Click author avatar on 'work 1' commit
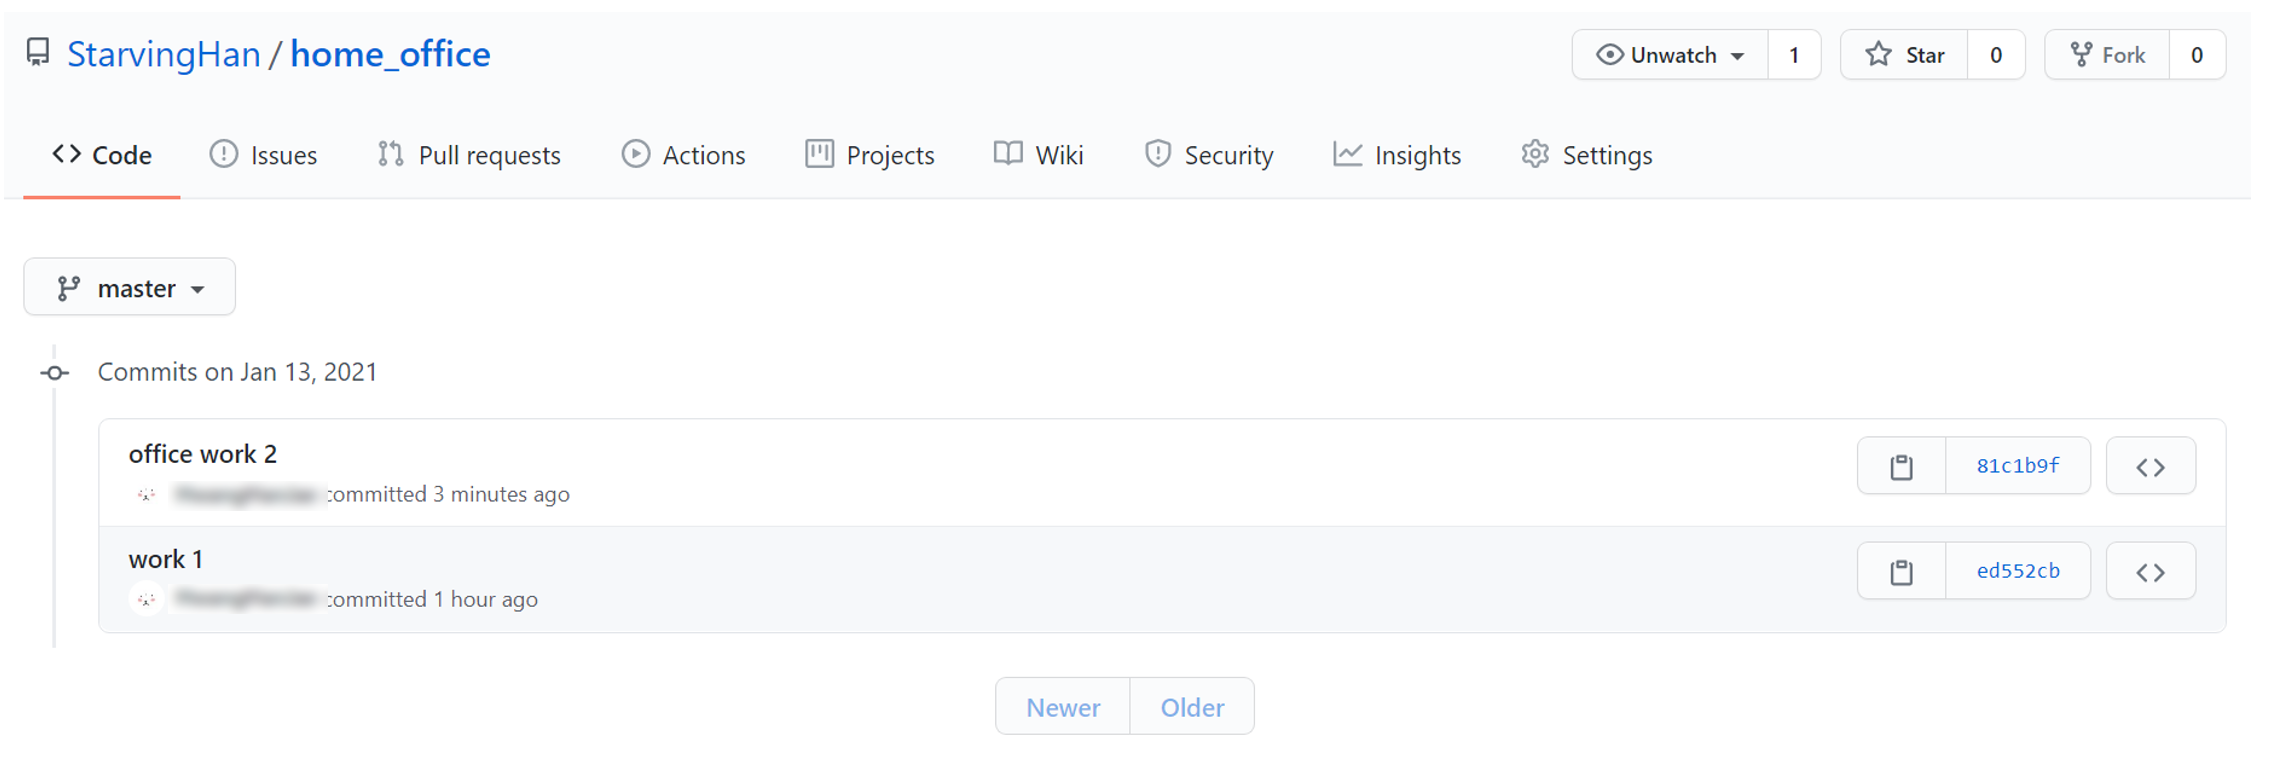 [146, 599]
